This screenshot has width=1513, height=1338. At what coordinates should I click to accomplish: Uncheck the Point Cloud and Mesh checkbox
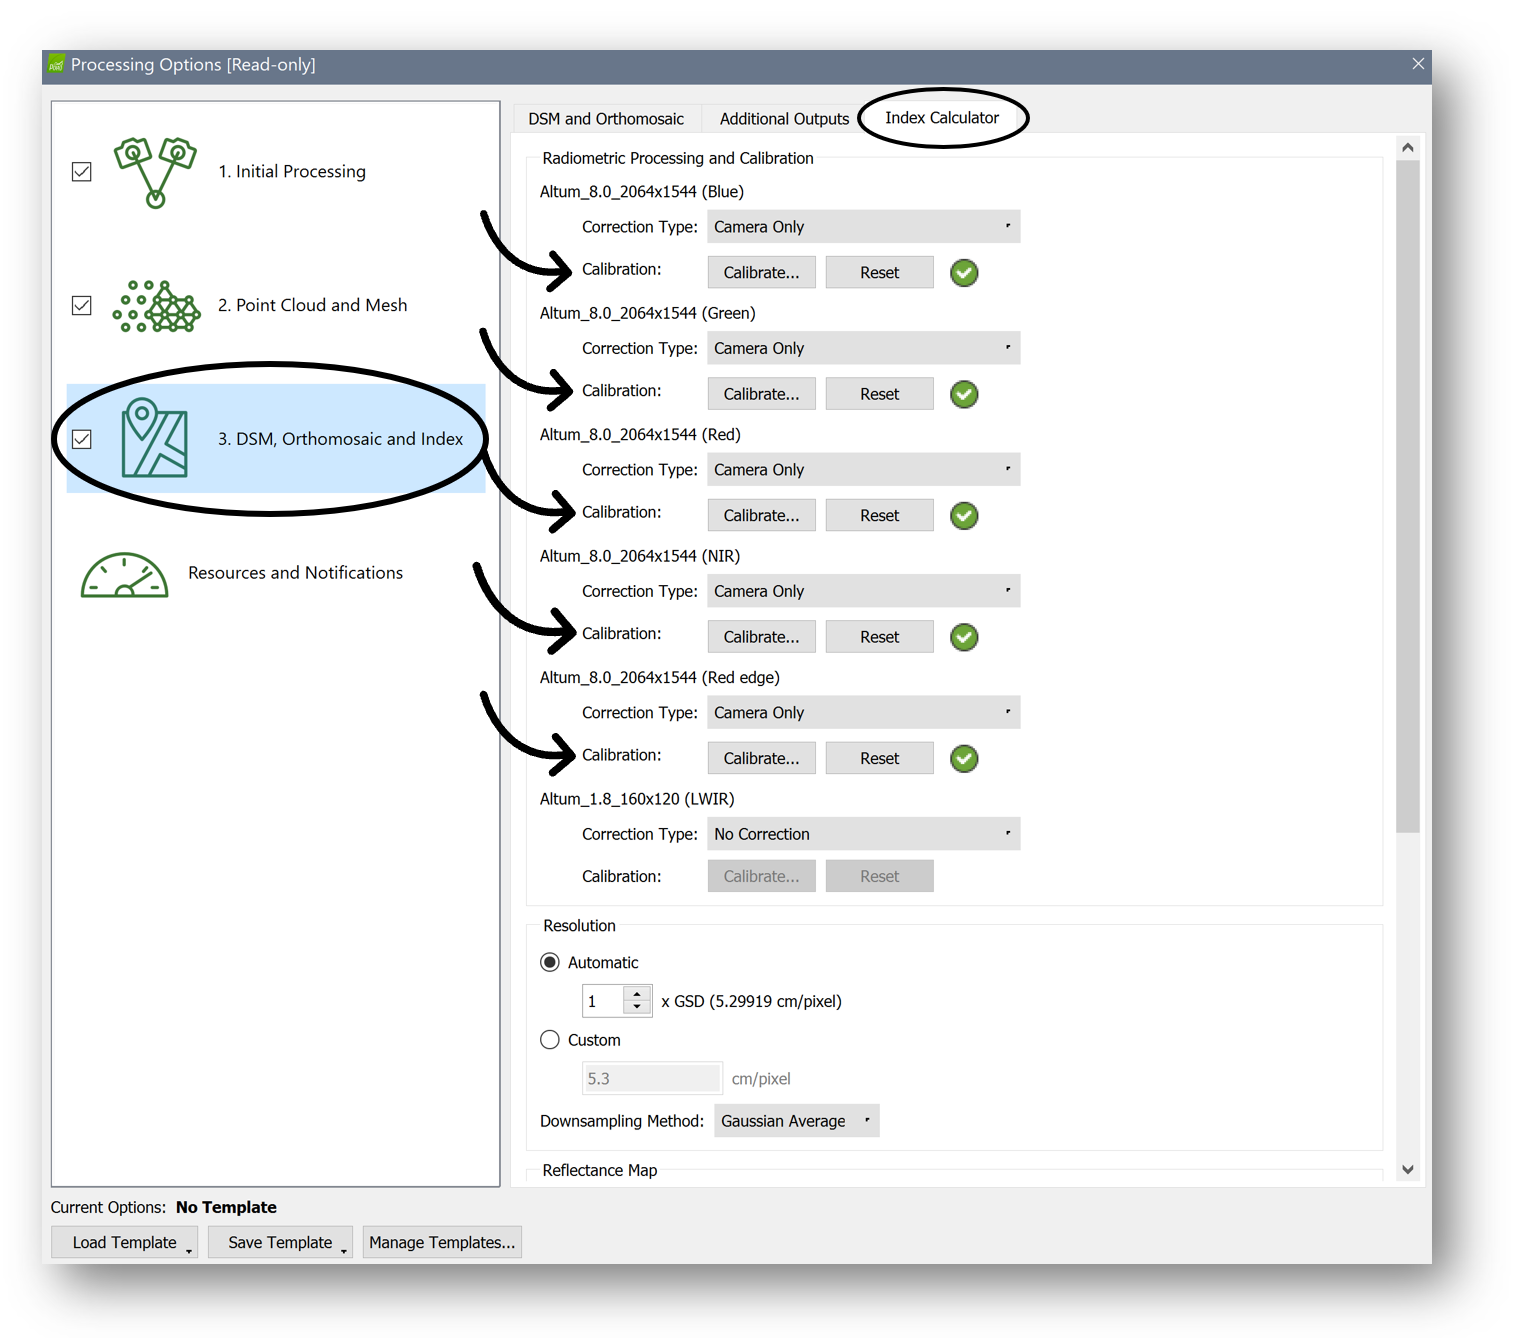coord(82,306)
